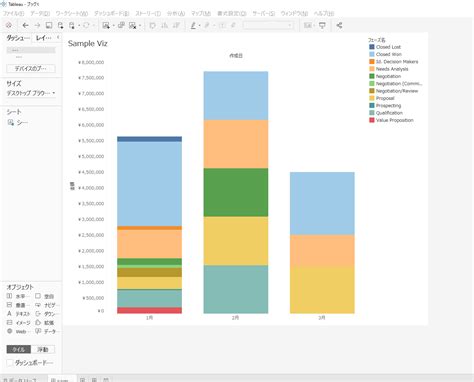
Task: Select the 垂直 vertical container object
Action: [17, 305]
